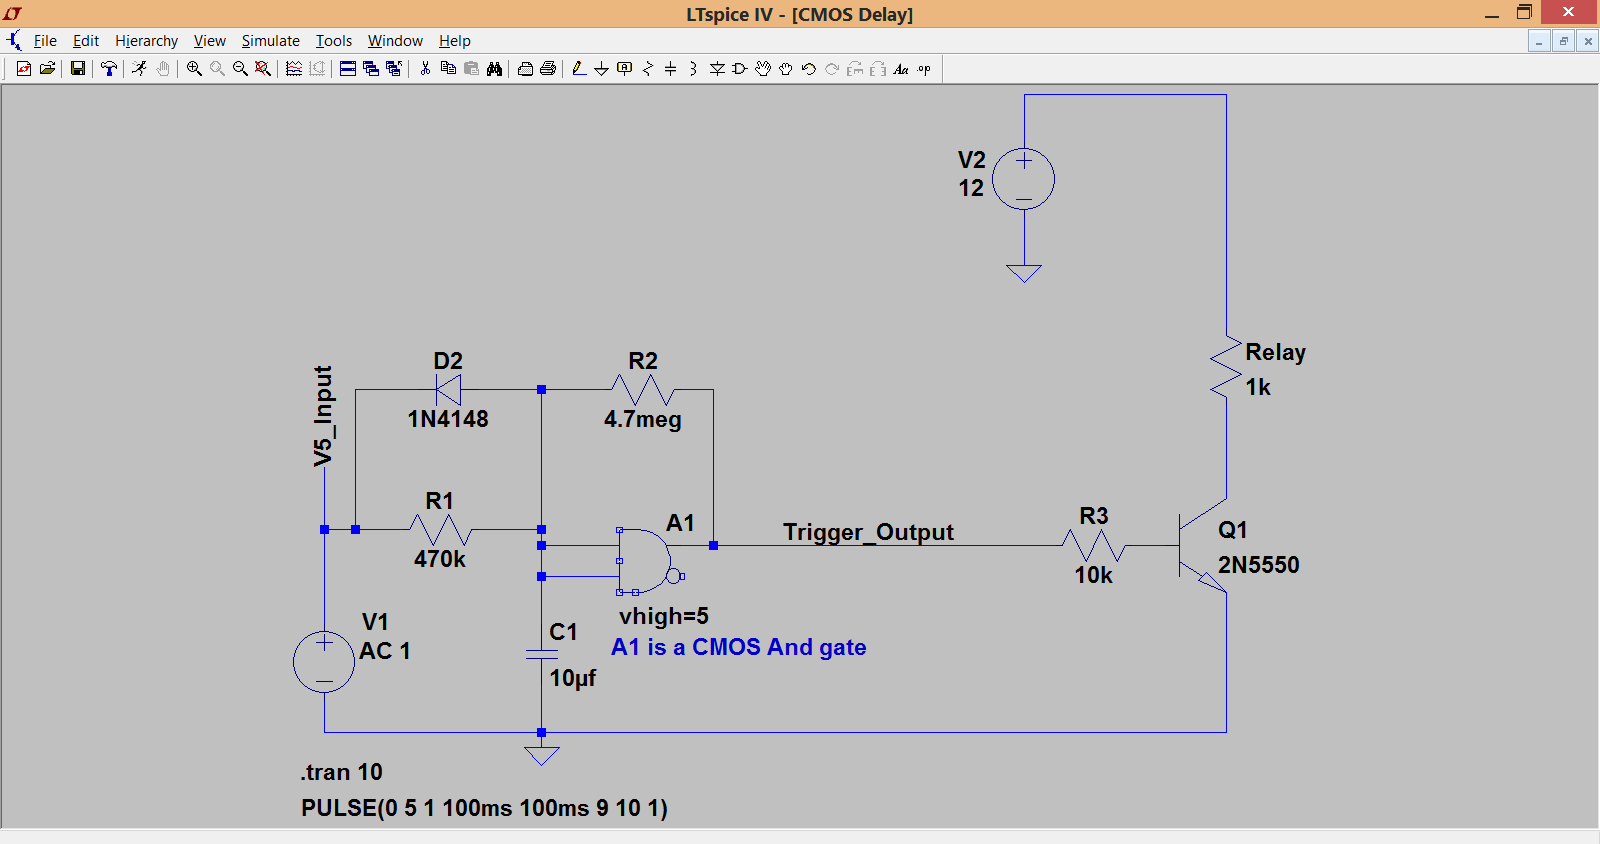Cascade windows toolbar icon
Viewport: 1600px width, 844px height.
click(371, 69)
